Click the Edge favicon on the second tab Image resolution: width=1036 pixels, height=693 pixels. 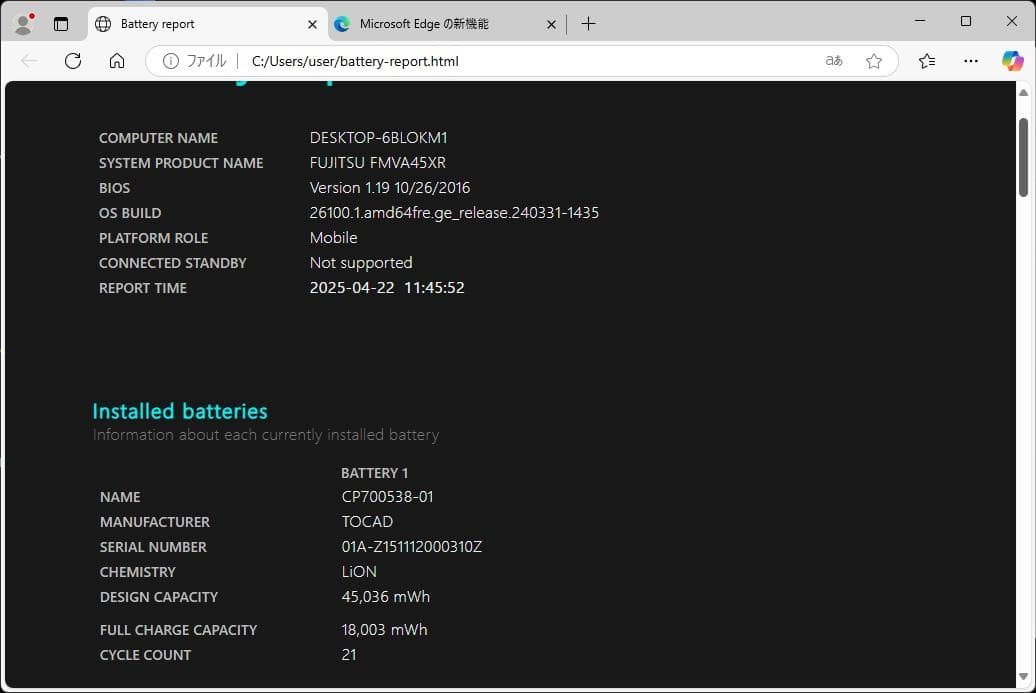pos(340,22)
